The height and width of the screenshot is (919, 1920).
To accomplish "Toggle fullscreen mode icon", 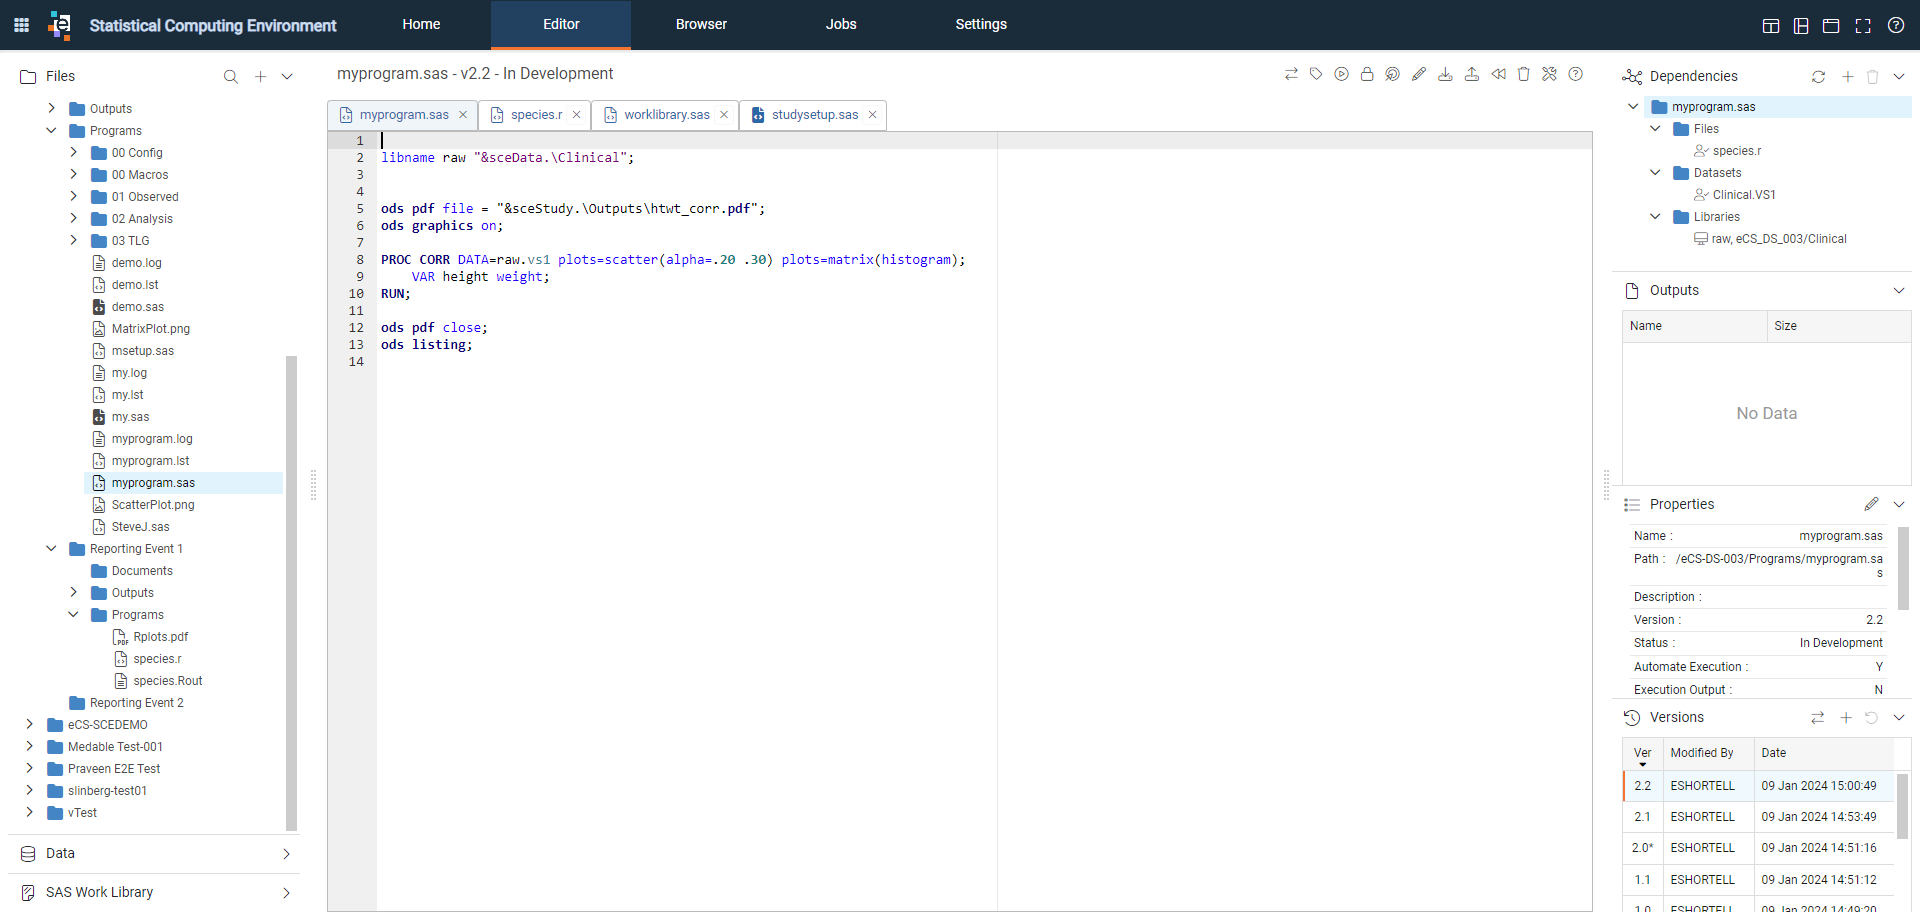I will click(x=1863, y=26).
